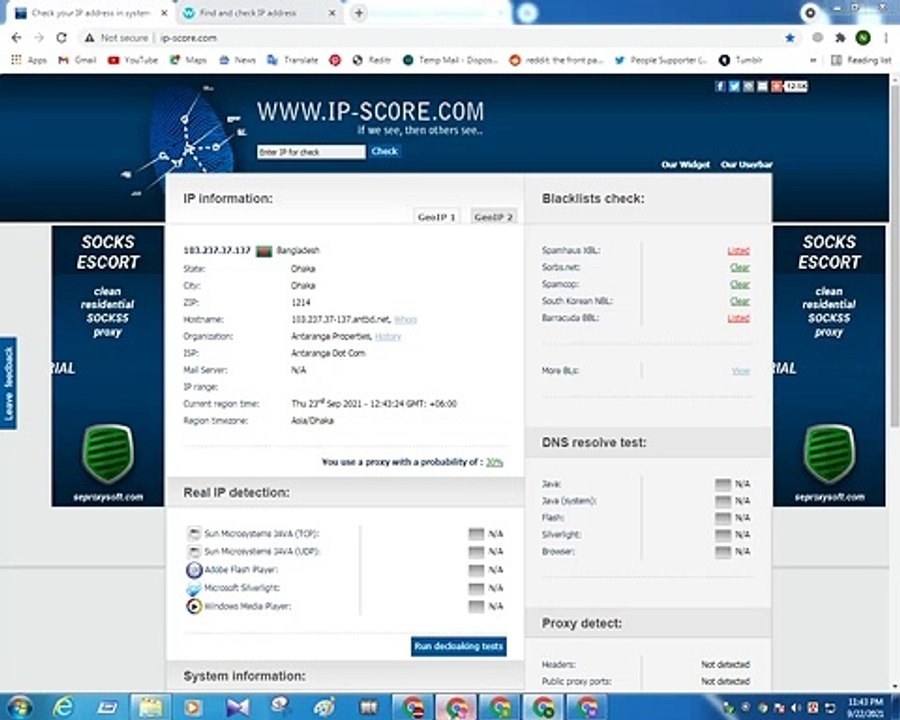The image size is (900, 720).
Task: Open the Translate bookmark
Action: point(292,60)
